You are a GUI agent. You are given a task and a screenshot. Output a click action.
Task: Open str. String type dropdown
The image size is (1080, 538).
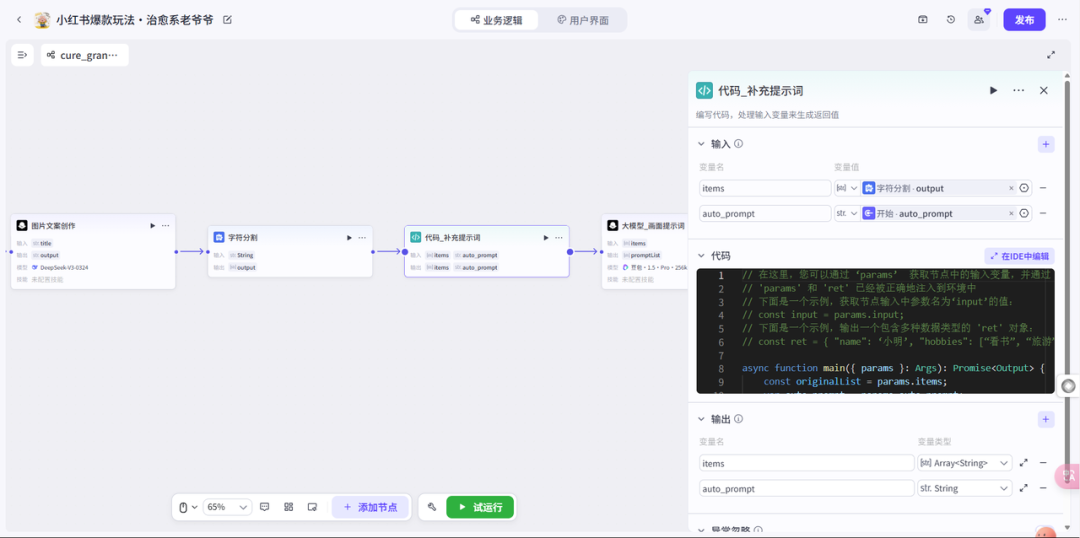pyautogui.click(x=964, y=488)
